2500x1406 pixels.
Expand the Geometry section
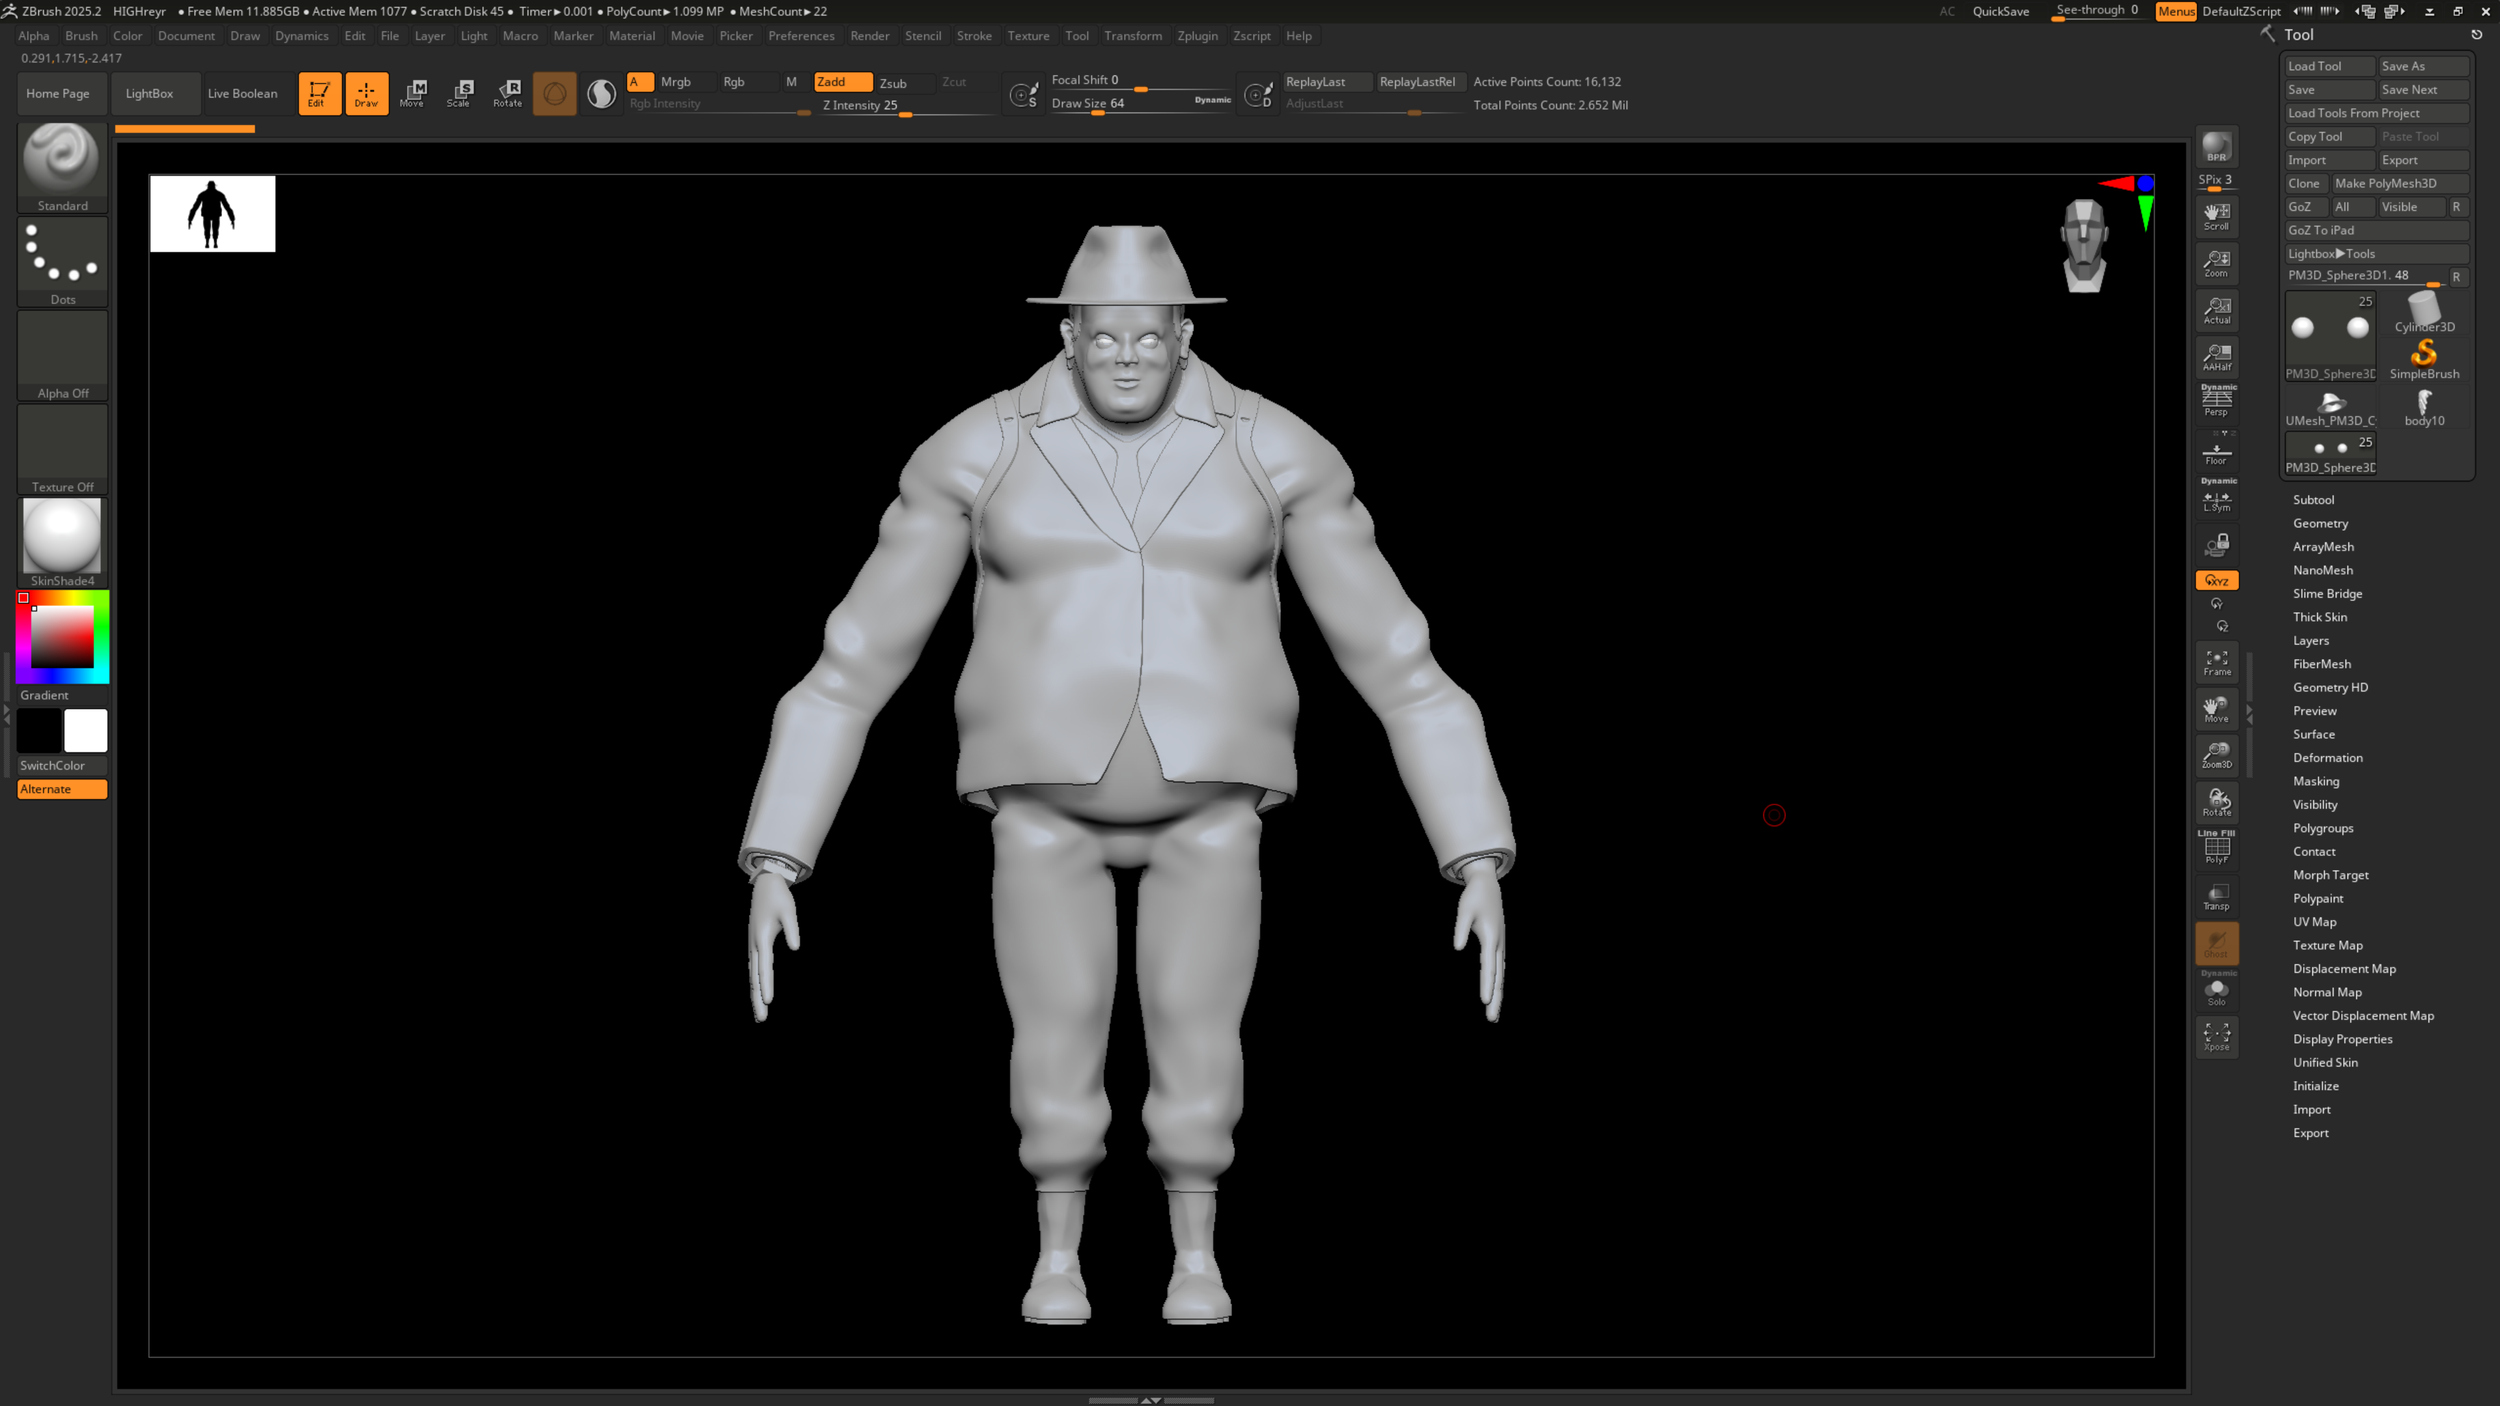(x=2320, y=523)
